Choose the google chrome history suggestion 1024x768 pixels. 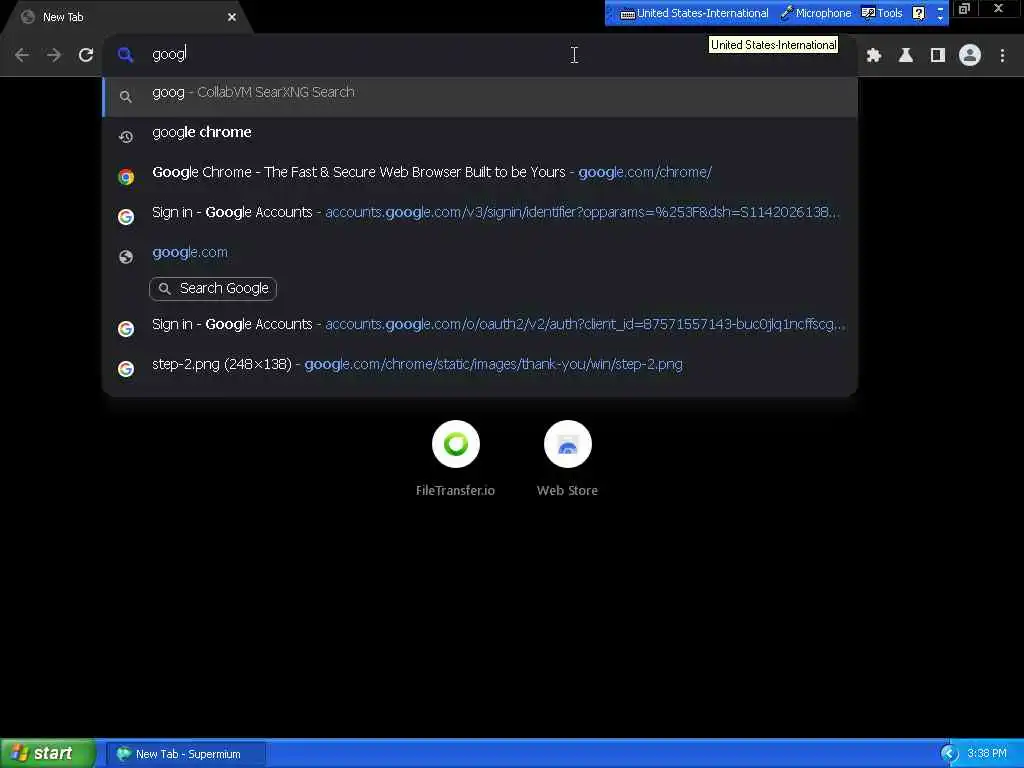480,135
